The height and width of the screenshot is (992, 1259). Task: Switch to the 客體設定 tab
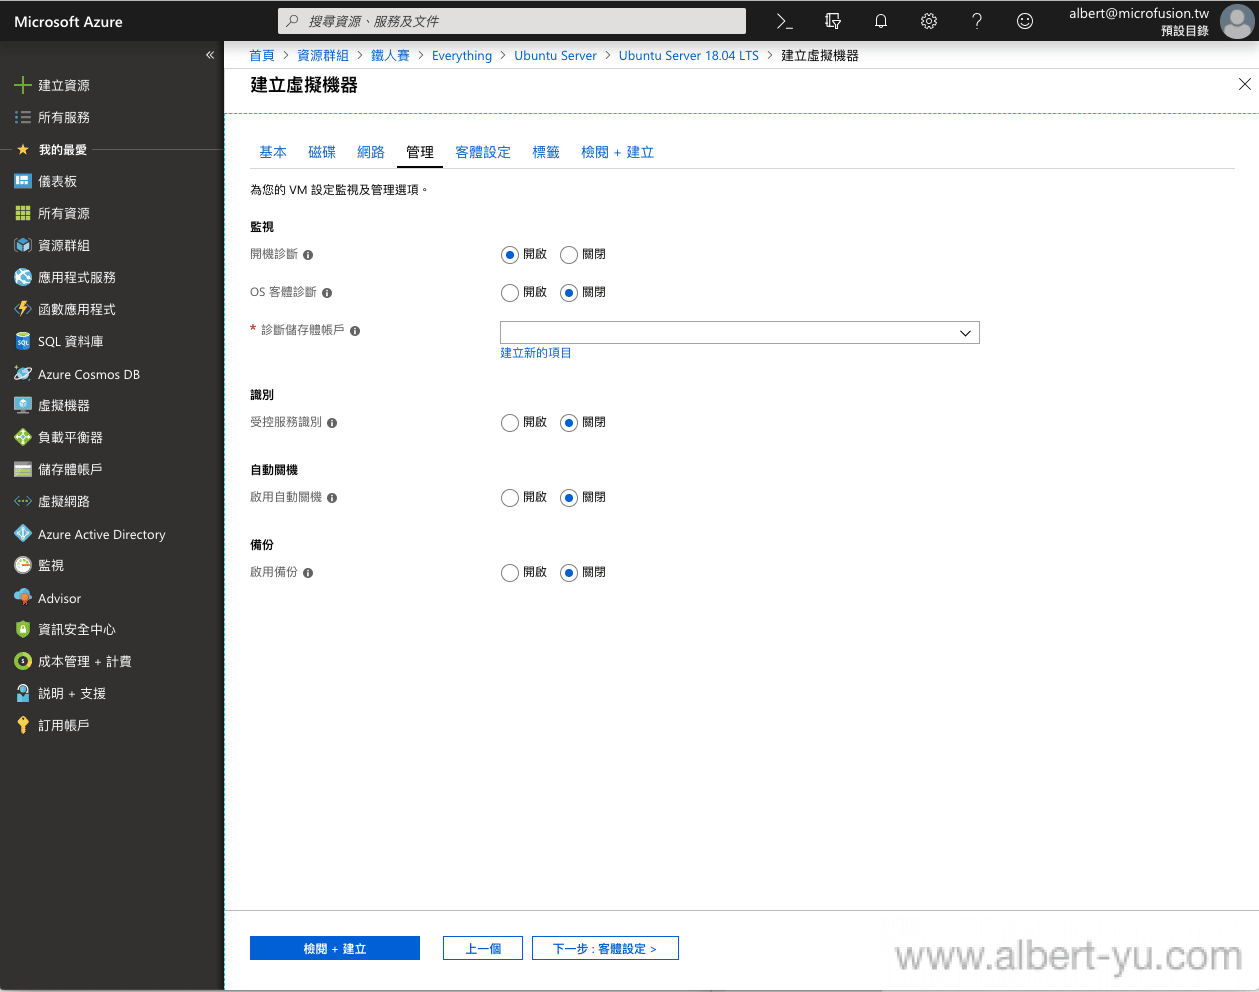[x=483, y=152]
